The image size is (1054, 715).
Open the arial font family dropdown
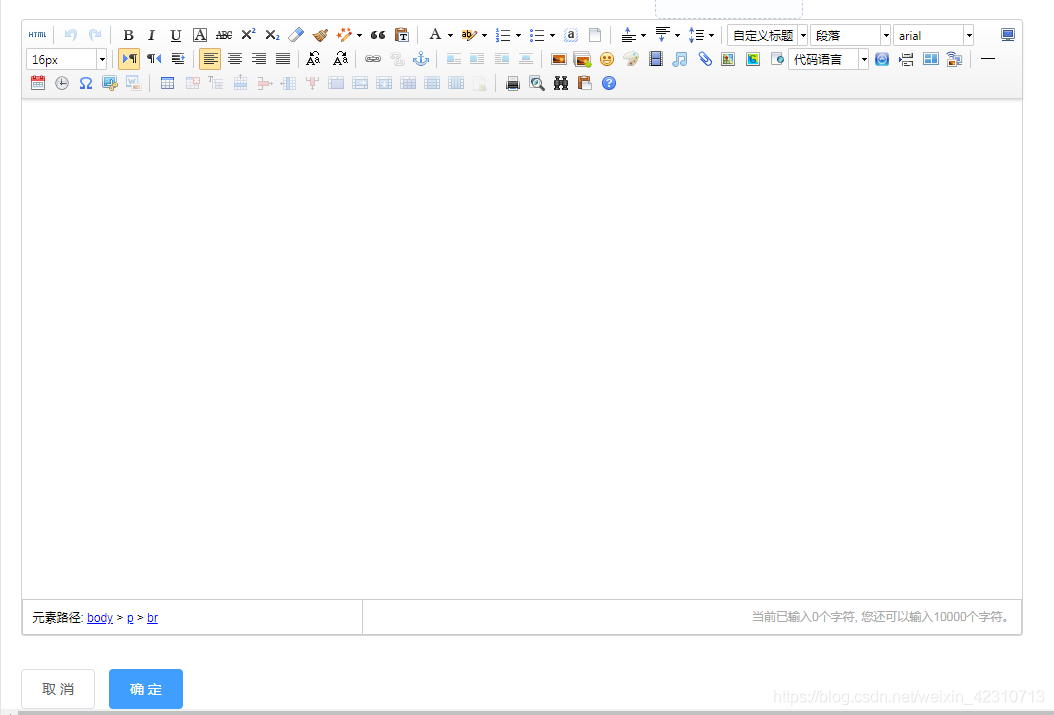[933, 35]
